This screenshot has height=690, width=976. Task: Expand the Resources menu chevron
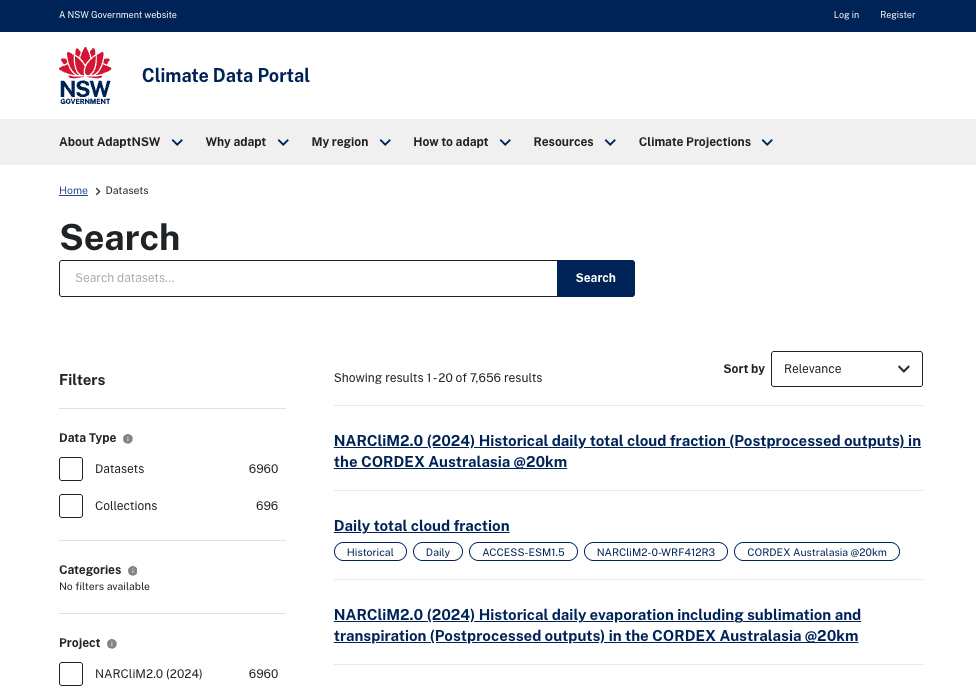(610, 142)
